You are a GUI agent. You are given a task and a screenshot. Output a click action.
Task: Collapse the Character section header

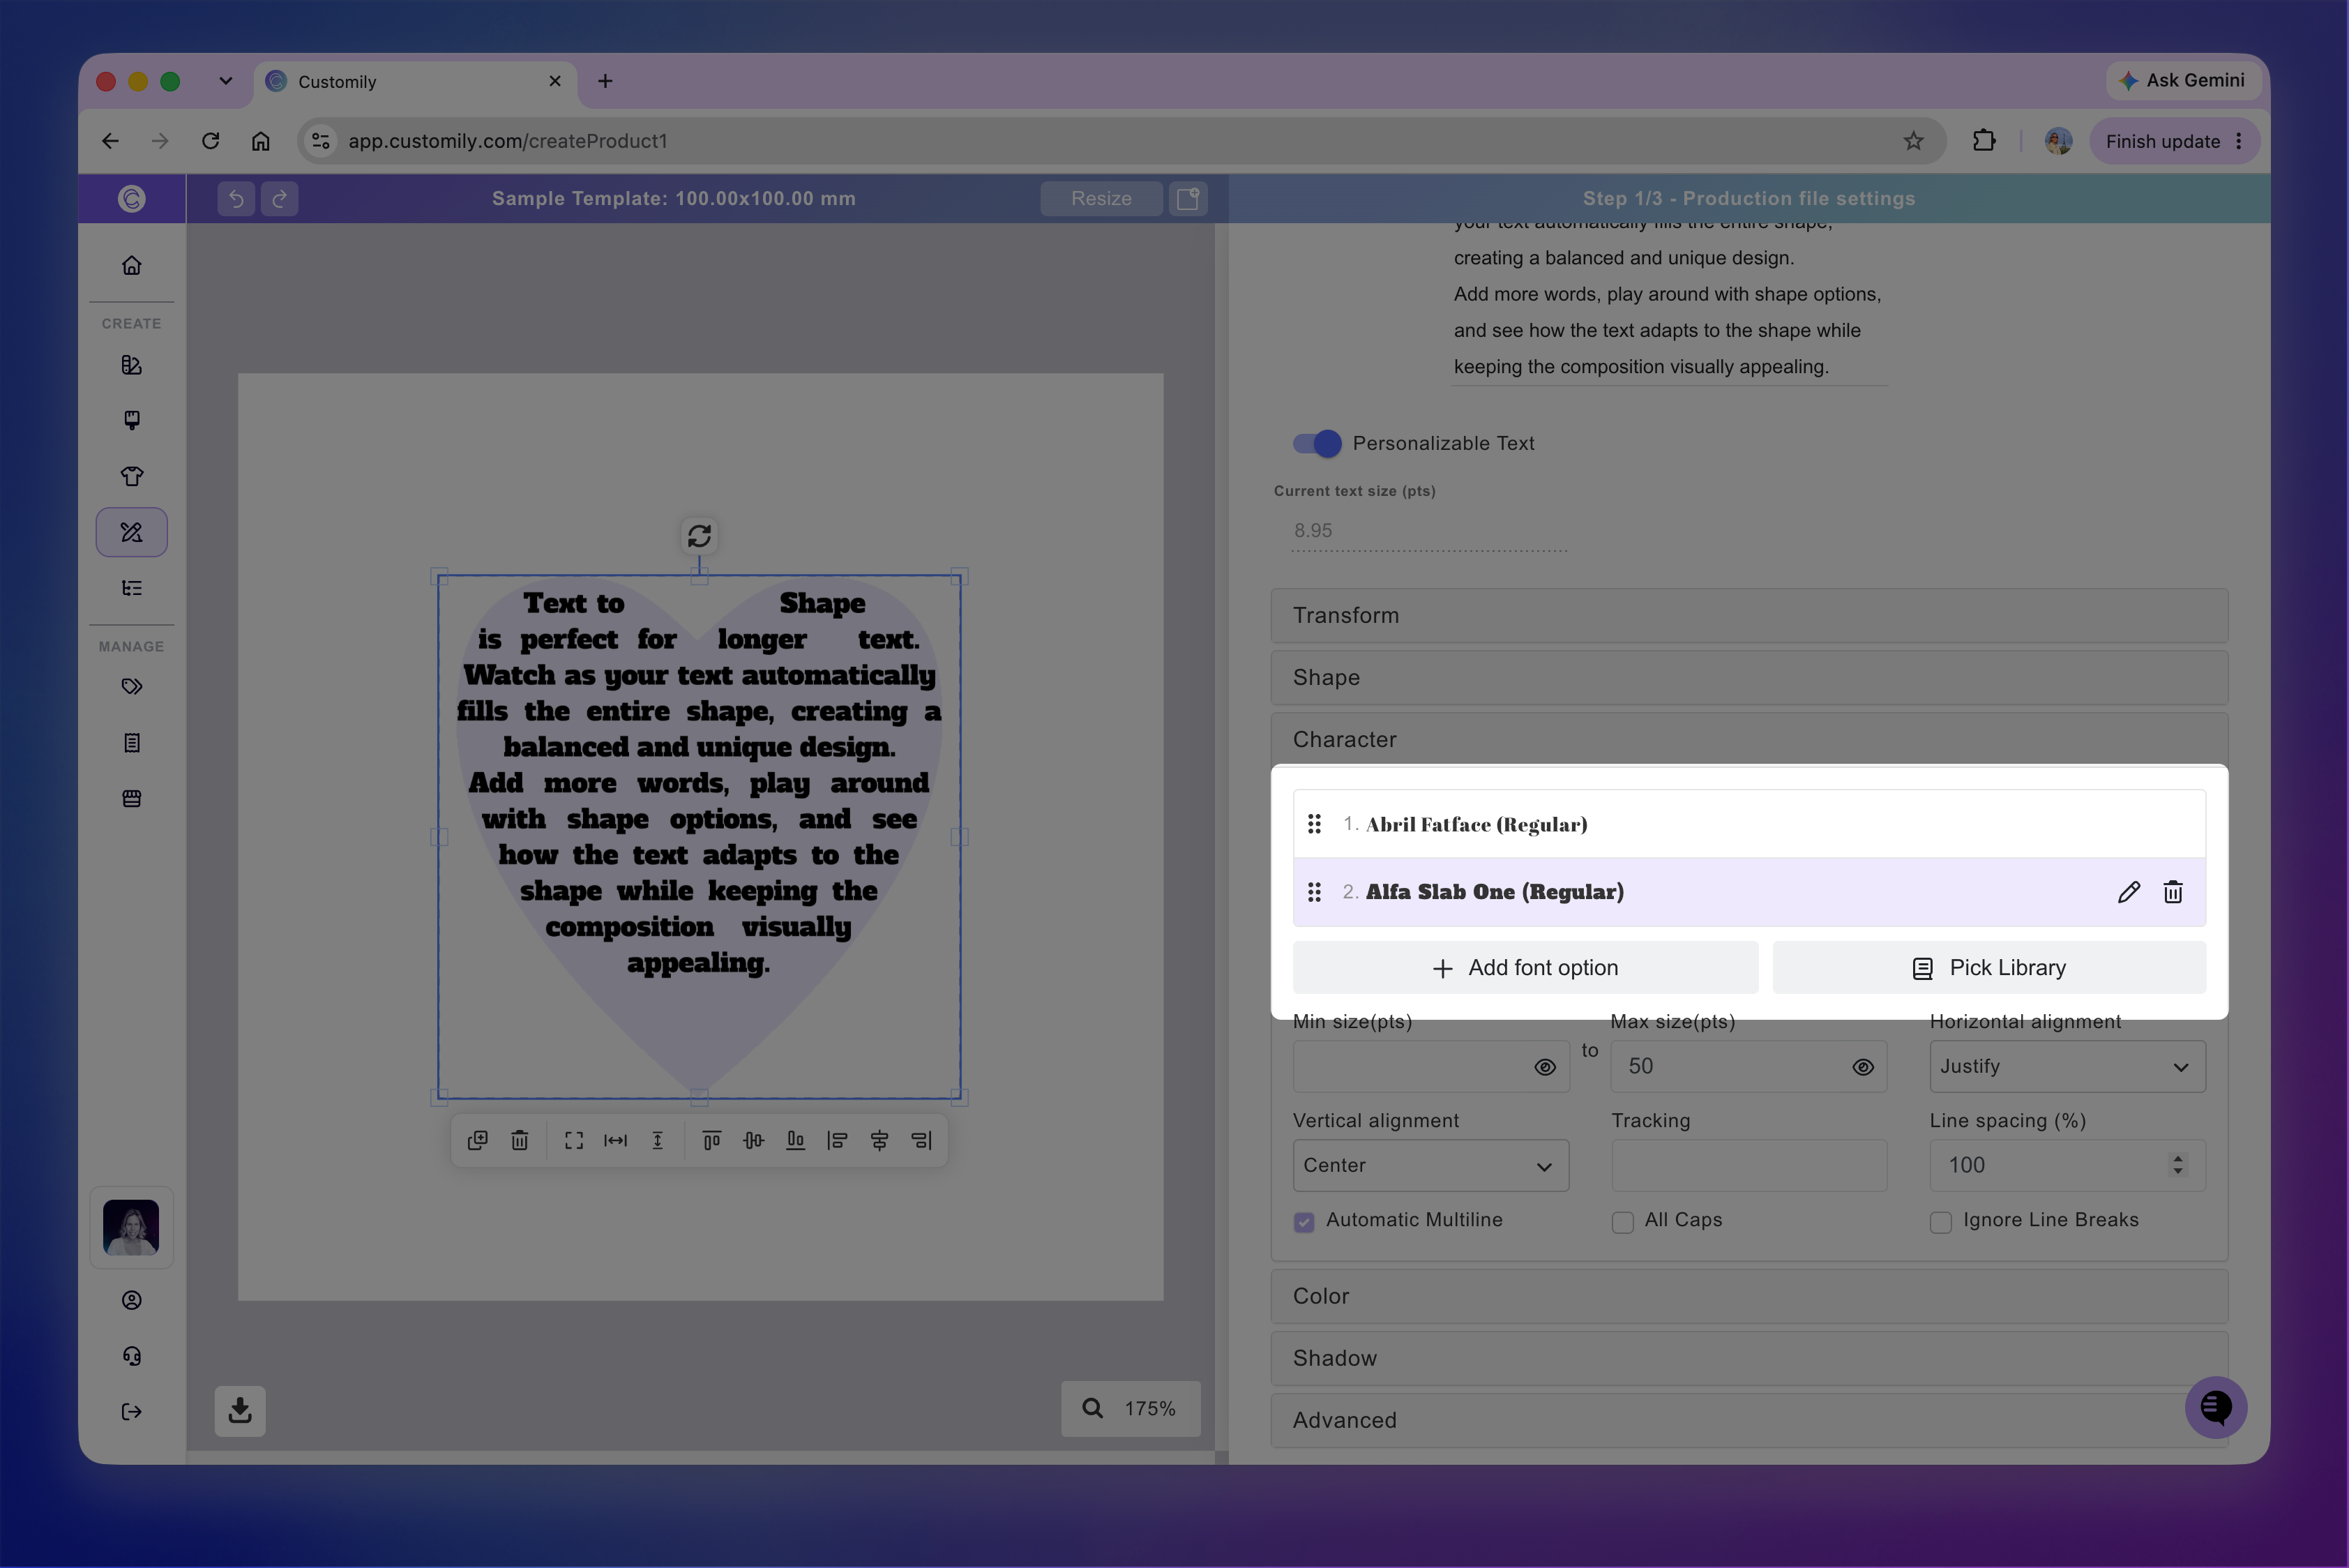coord(1749,740)
